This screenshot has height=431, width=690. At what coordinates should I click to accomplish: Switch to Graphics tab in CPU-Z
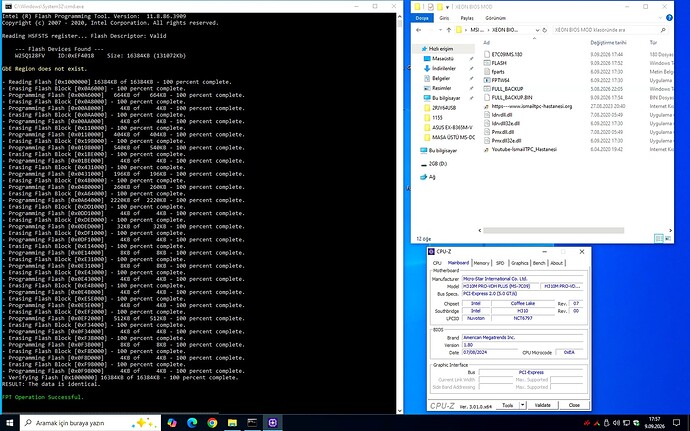tap(520, 263)
